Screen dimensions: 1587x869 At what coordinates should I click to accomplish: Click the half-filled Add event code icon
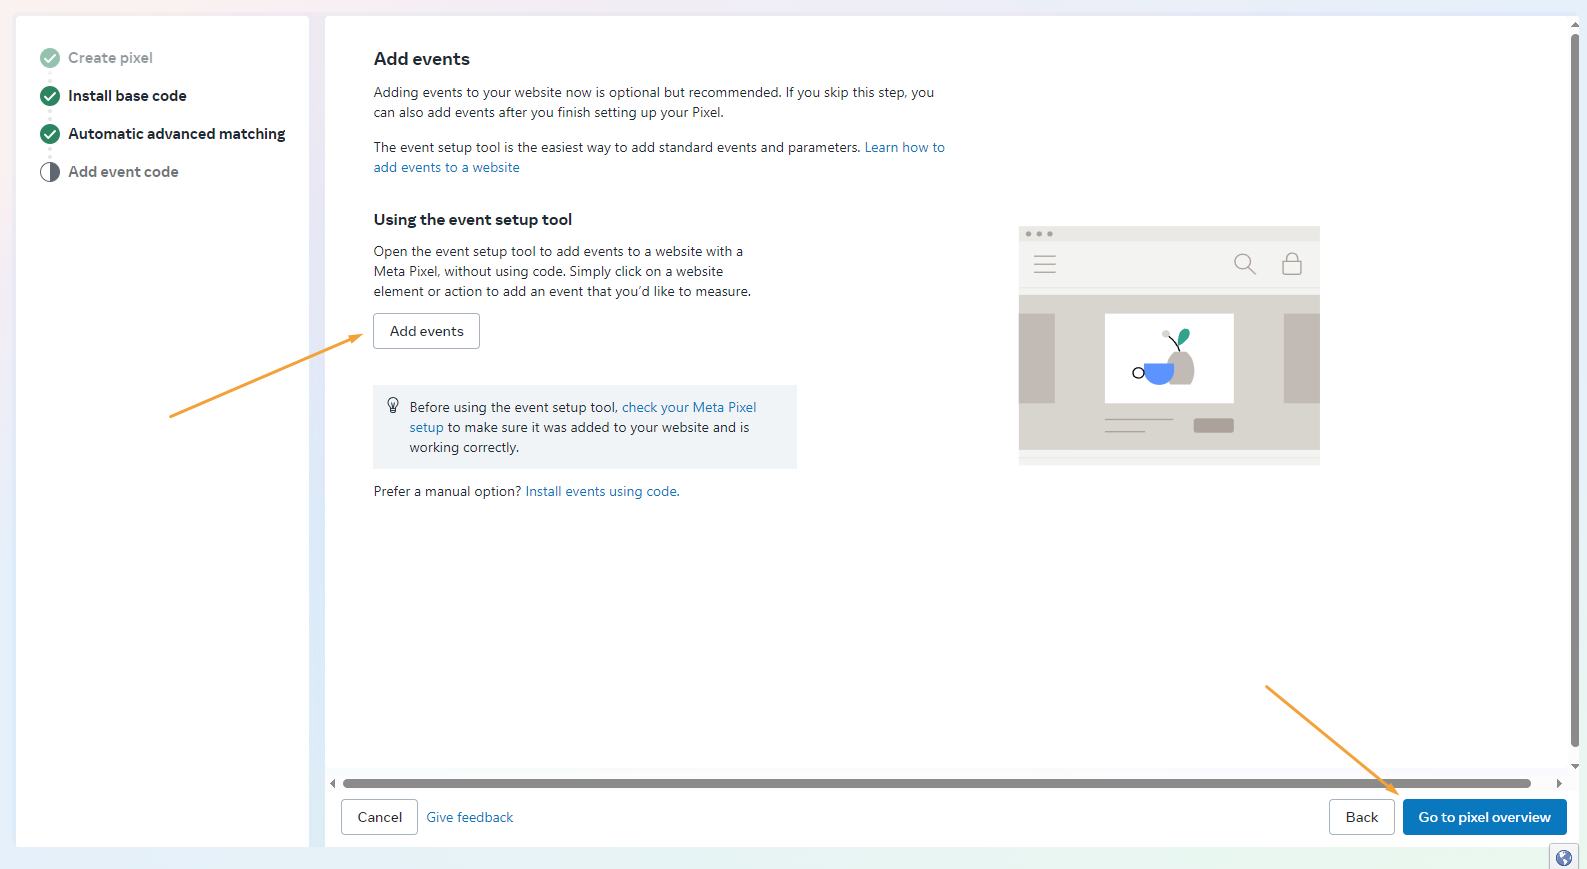[x=50, y=172]
